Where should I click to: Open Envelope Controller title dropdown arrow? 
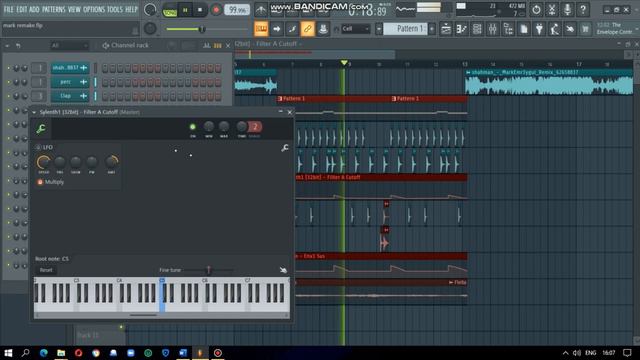click(x=34, y=112)
